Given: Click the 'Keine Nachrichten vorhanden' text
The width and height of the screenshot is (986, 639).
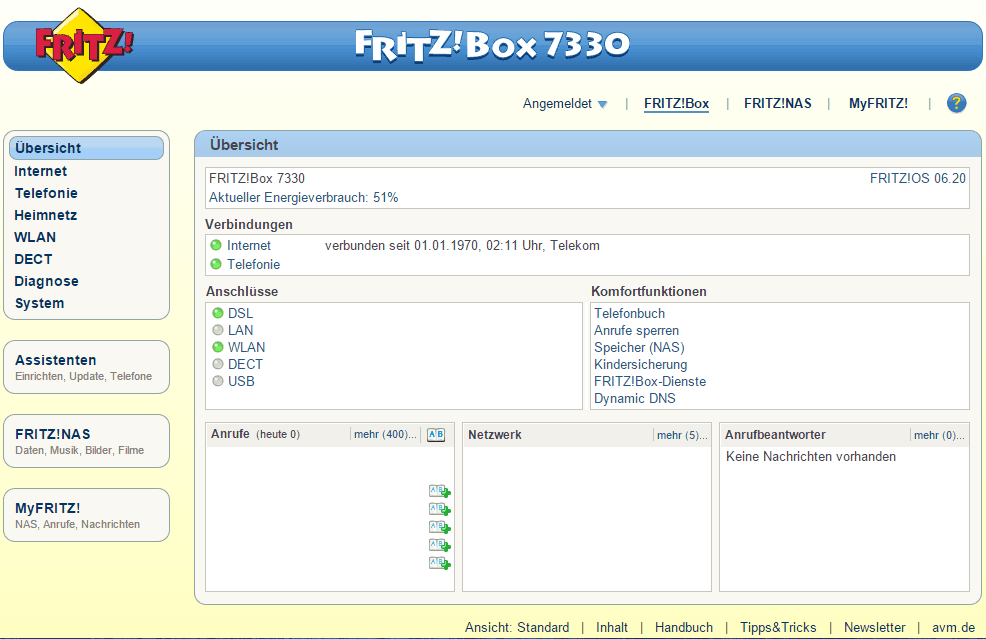Looking at the screenshot, I should coord(811,457).
